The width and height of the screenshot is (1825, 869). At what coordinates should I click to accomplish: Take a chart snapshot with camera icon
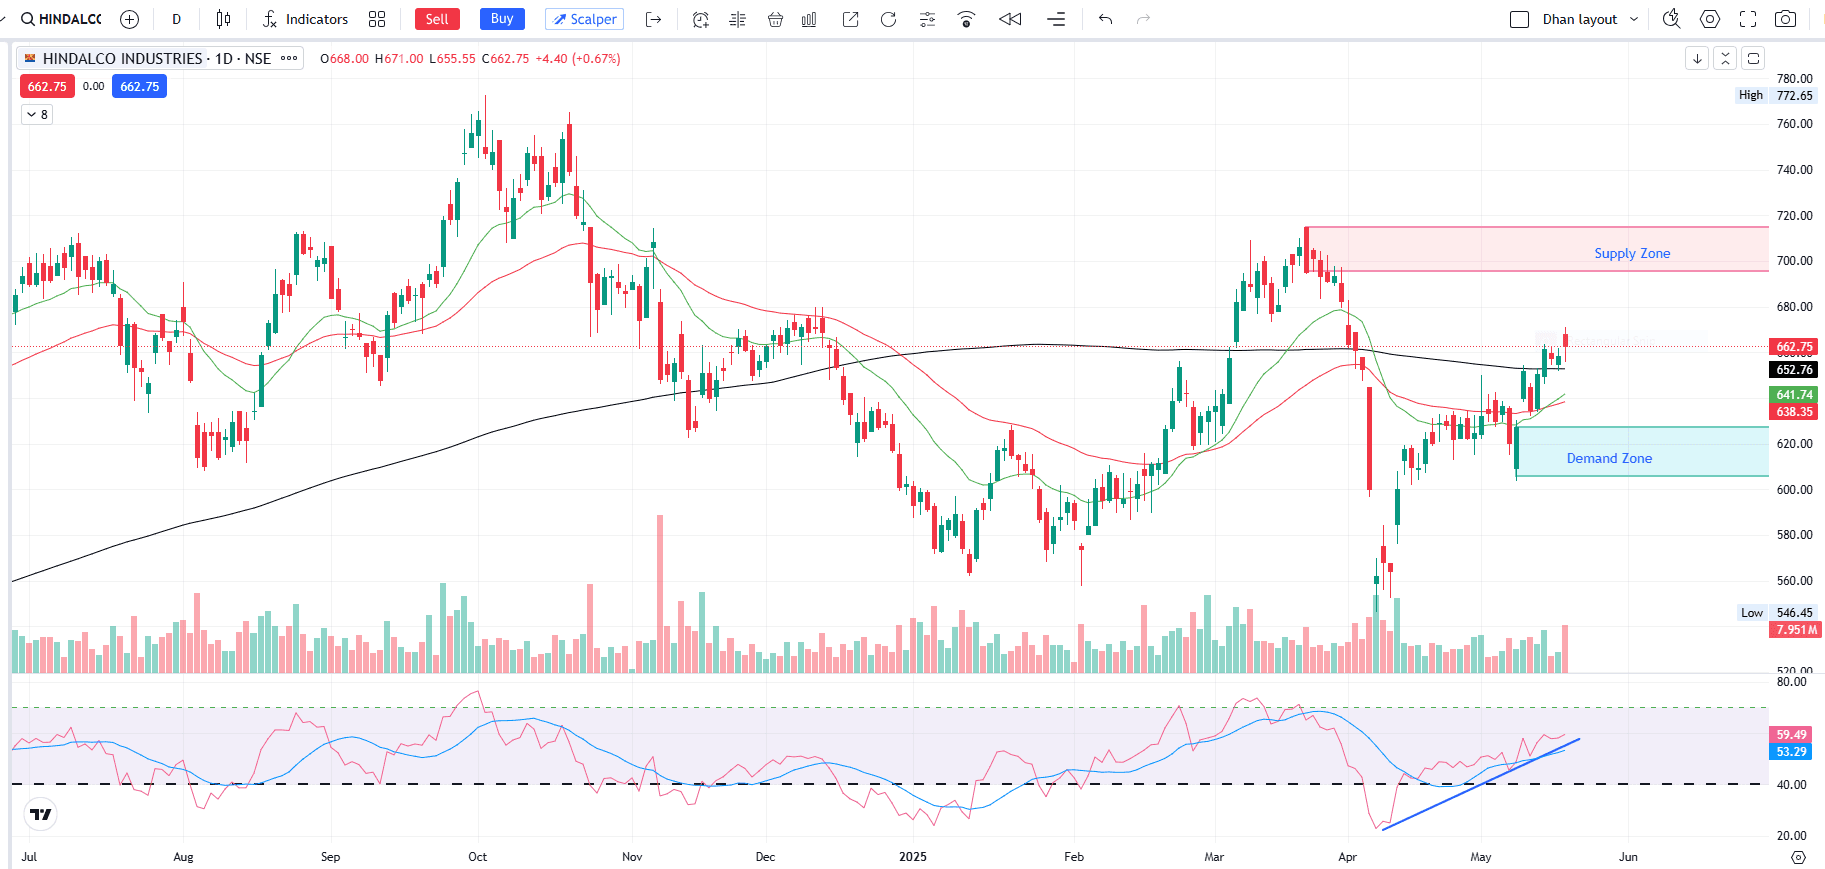(1785, 19)
